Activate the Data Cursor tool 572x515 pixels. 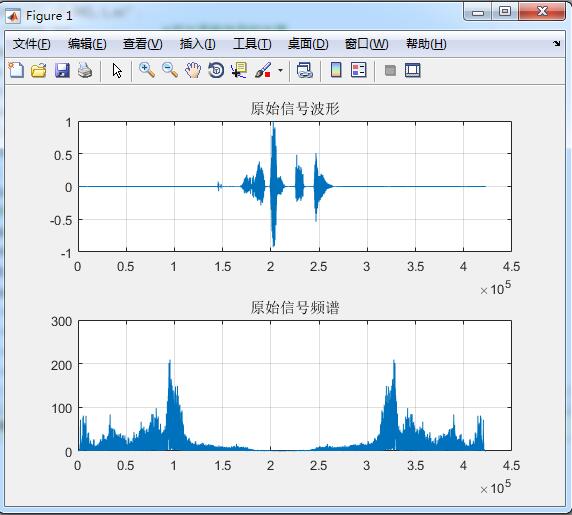tap(239, 70)
